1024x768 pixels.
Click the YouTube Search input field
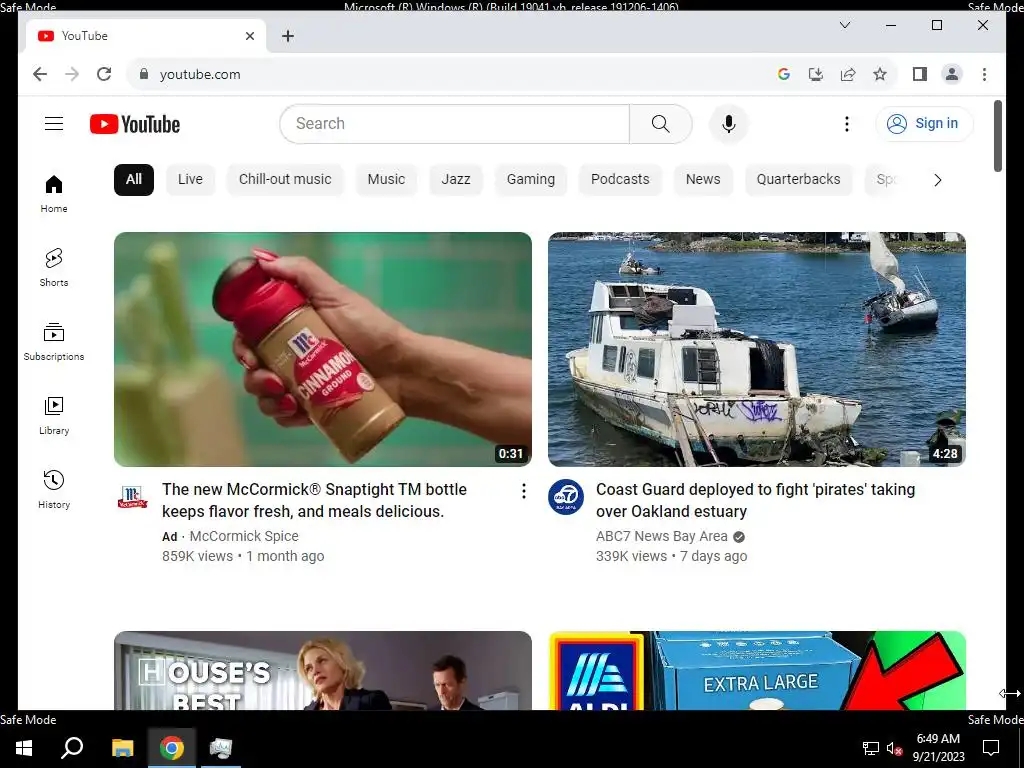[x=455, y=124]
